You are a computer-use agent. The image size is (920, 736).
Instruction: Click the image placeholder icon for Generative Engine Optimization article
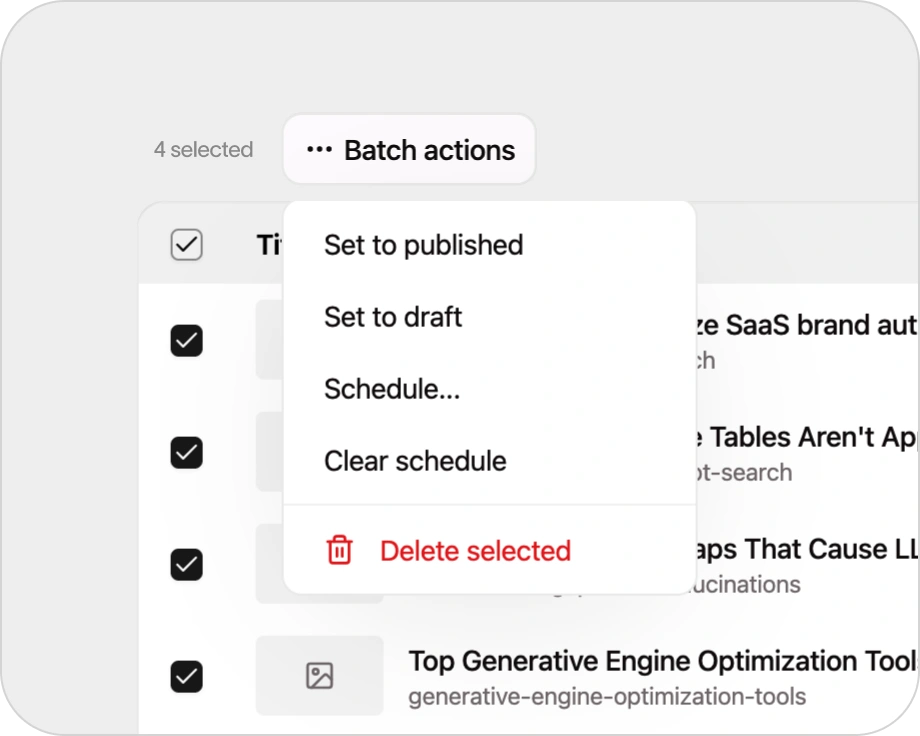click(x=319, y=676)
